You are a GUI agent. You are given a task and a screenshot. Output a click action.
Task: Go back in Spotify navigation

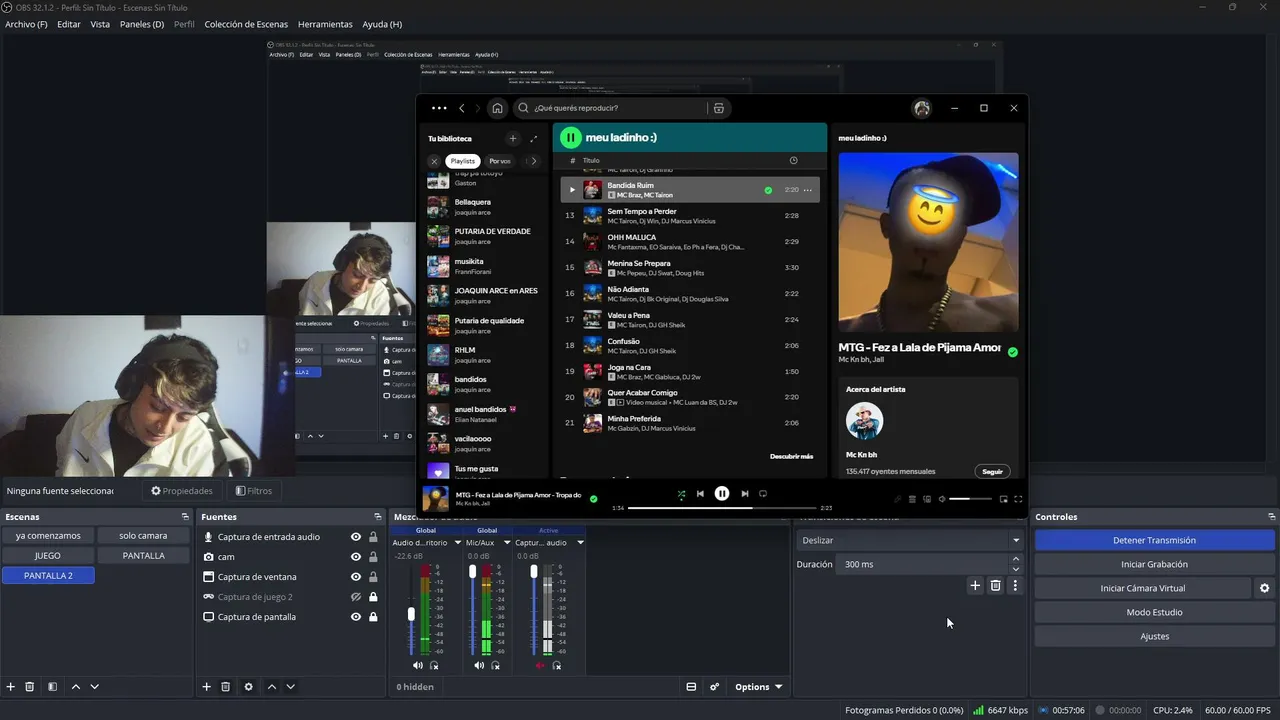462,108
